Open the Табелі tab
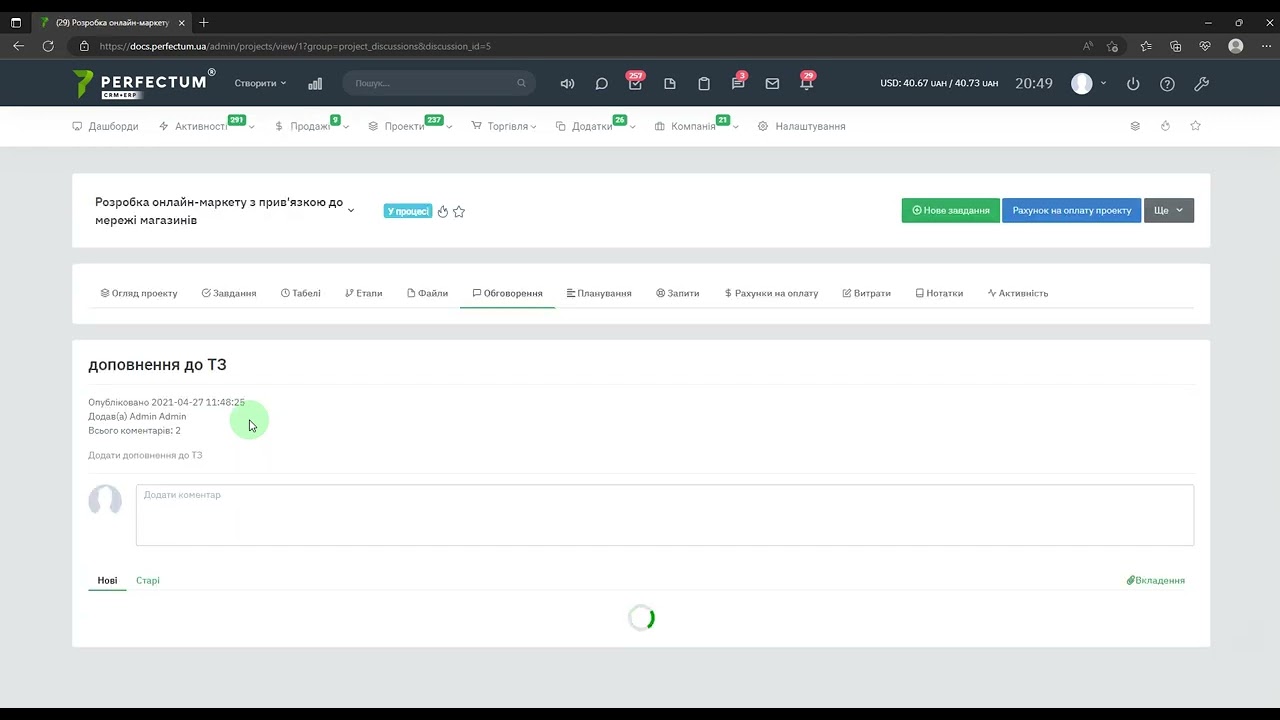This screenshot has width=1280, height=720. pos(301,293)
